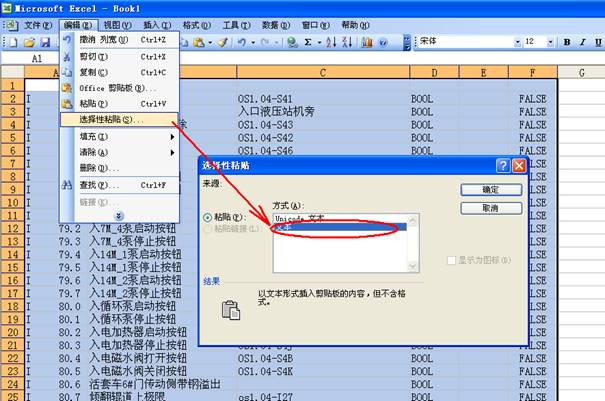The image size is (605, 401).
Task: Select the 粘贴 radio button in dialog
Action: click(x=208, y=217)
